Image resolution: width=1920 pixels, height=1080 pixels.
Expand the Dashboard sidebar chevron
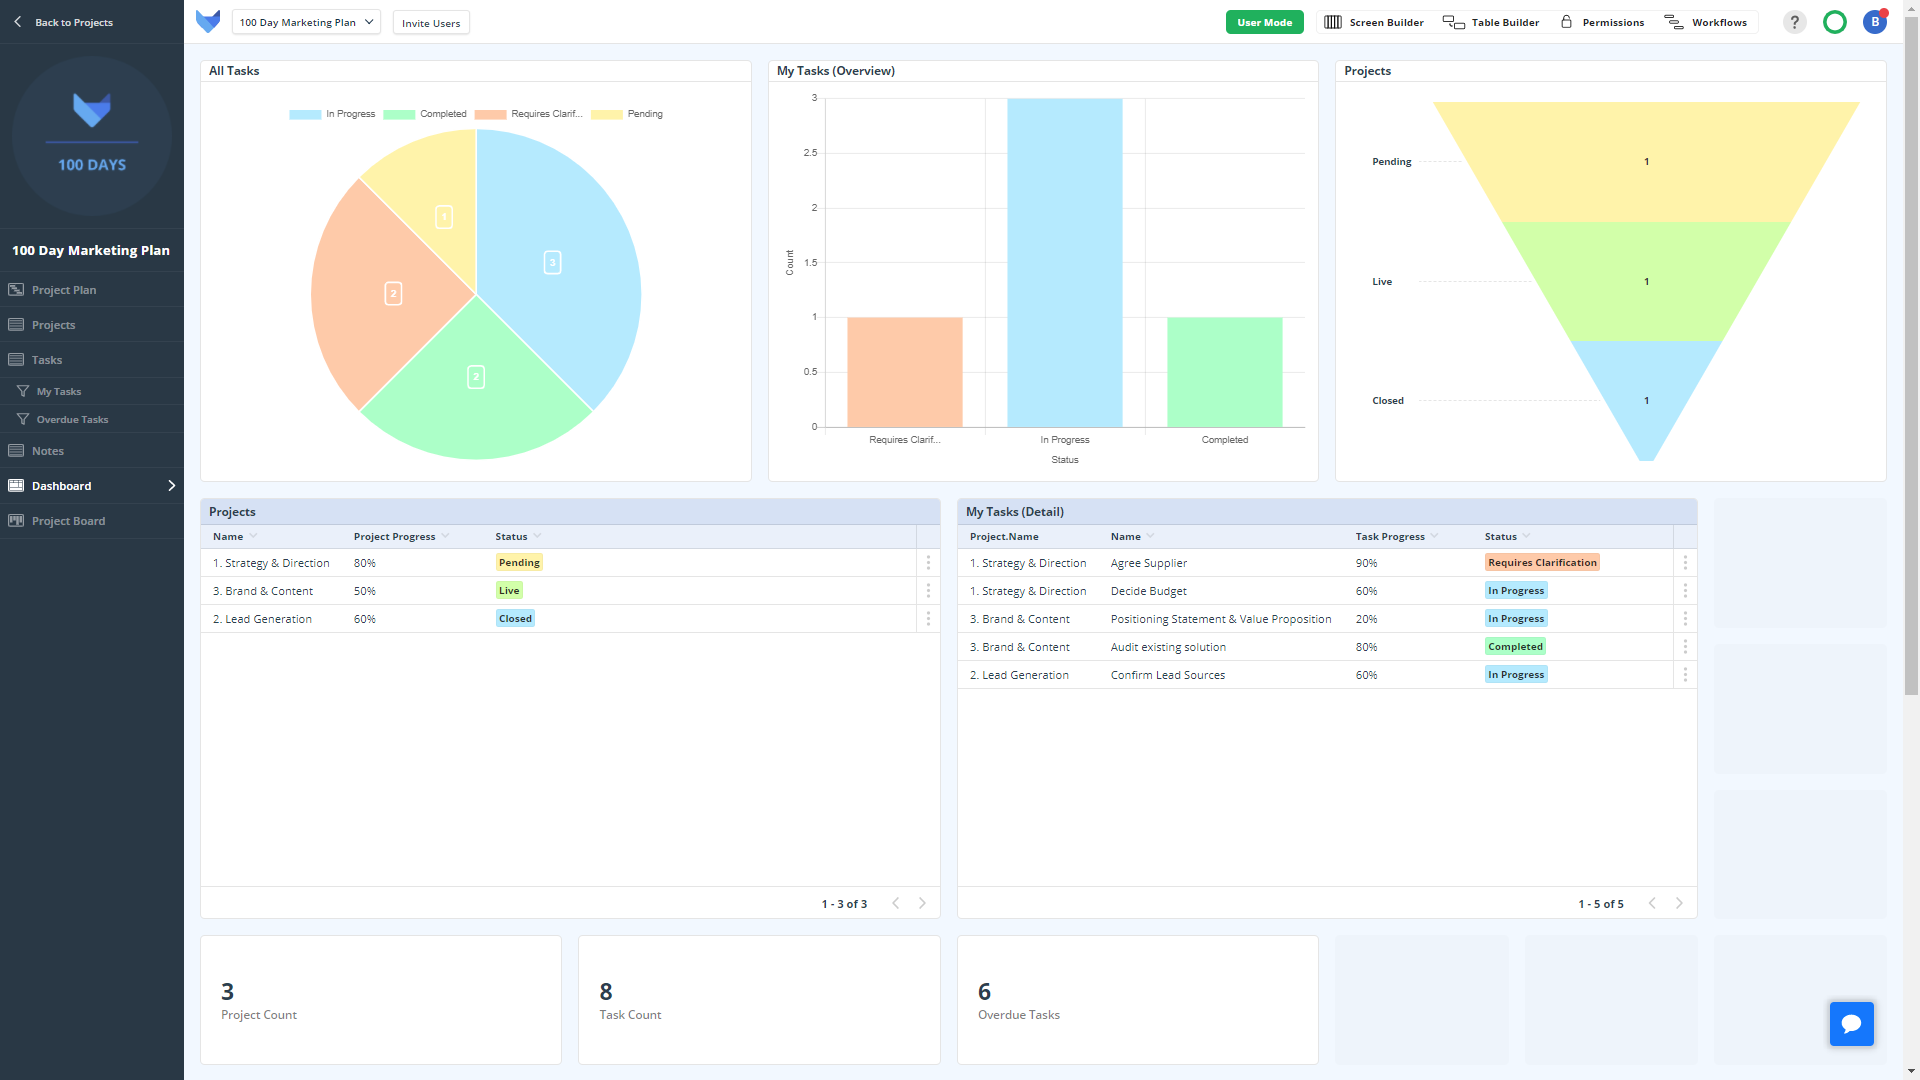(172, 486)
